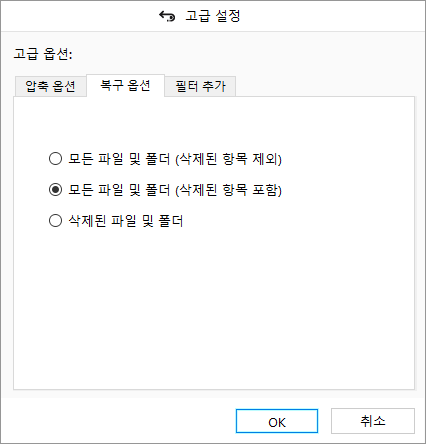Image resolution: width=426 pixels, height=444 pixels.
Task: Click the 삭제된 파일 및 폴더 label text
Action: 126,221
